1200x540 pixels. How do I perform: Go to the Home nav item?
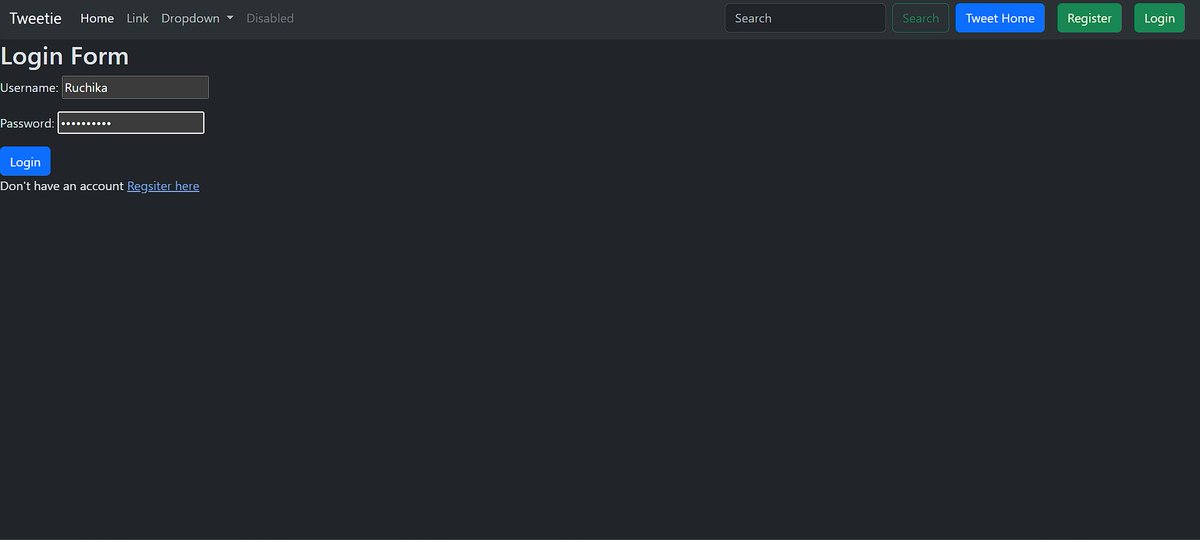[97, 18]
